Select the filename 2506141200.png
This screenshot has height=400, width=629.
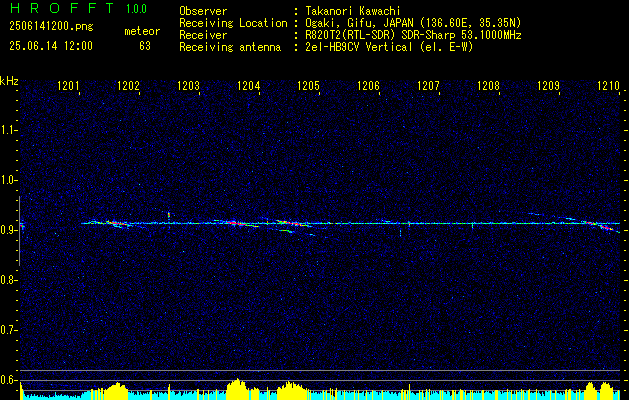click(x=51, y=26)
